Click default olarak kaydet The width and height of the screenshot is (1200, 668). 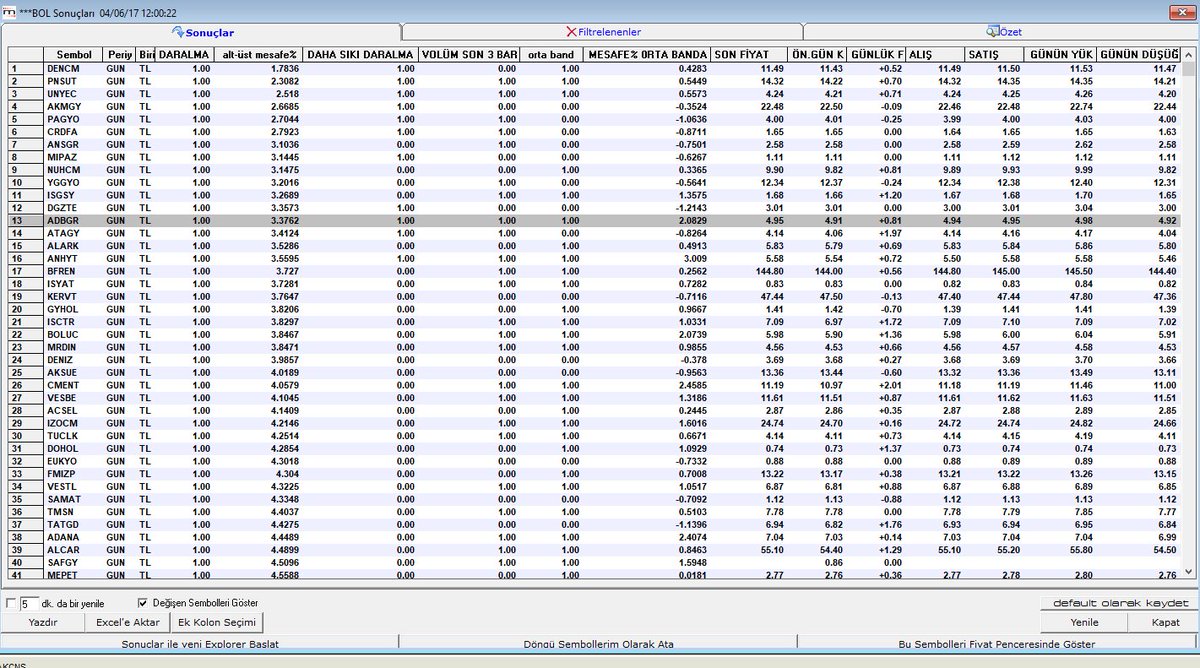click(1118, 603)
